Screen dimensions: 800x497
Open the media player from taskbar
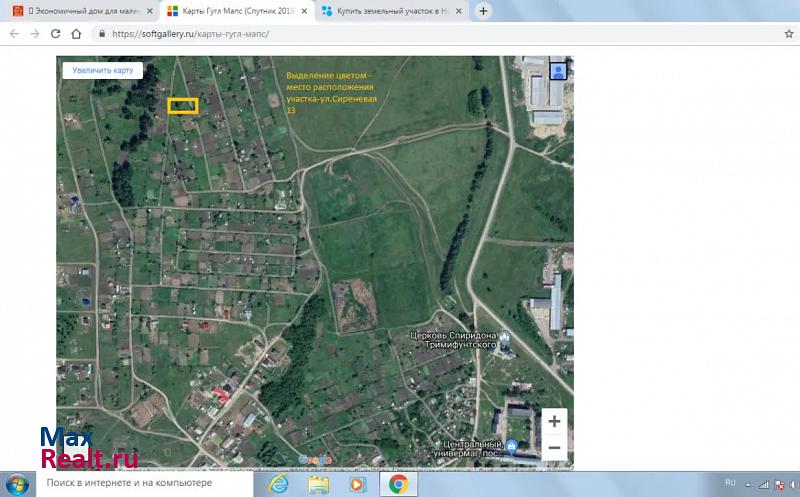tap(357, 484)
